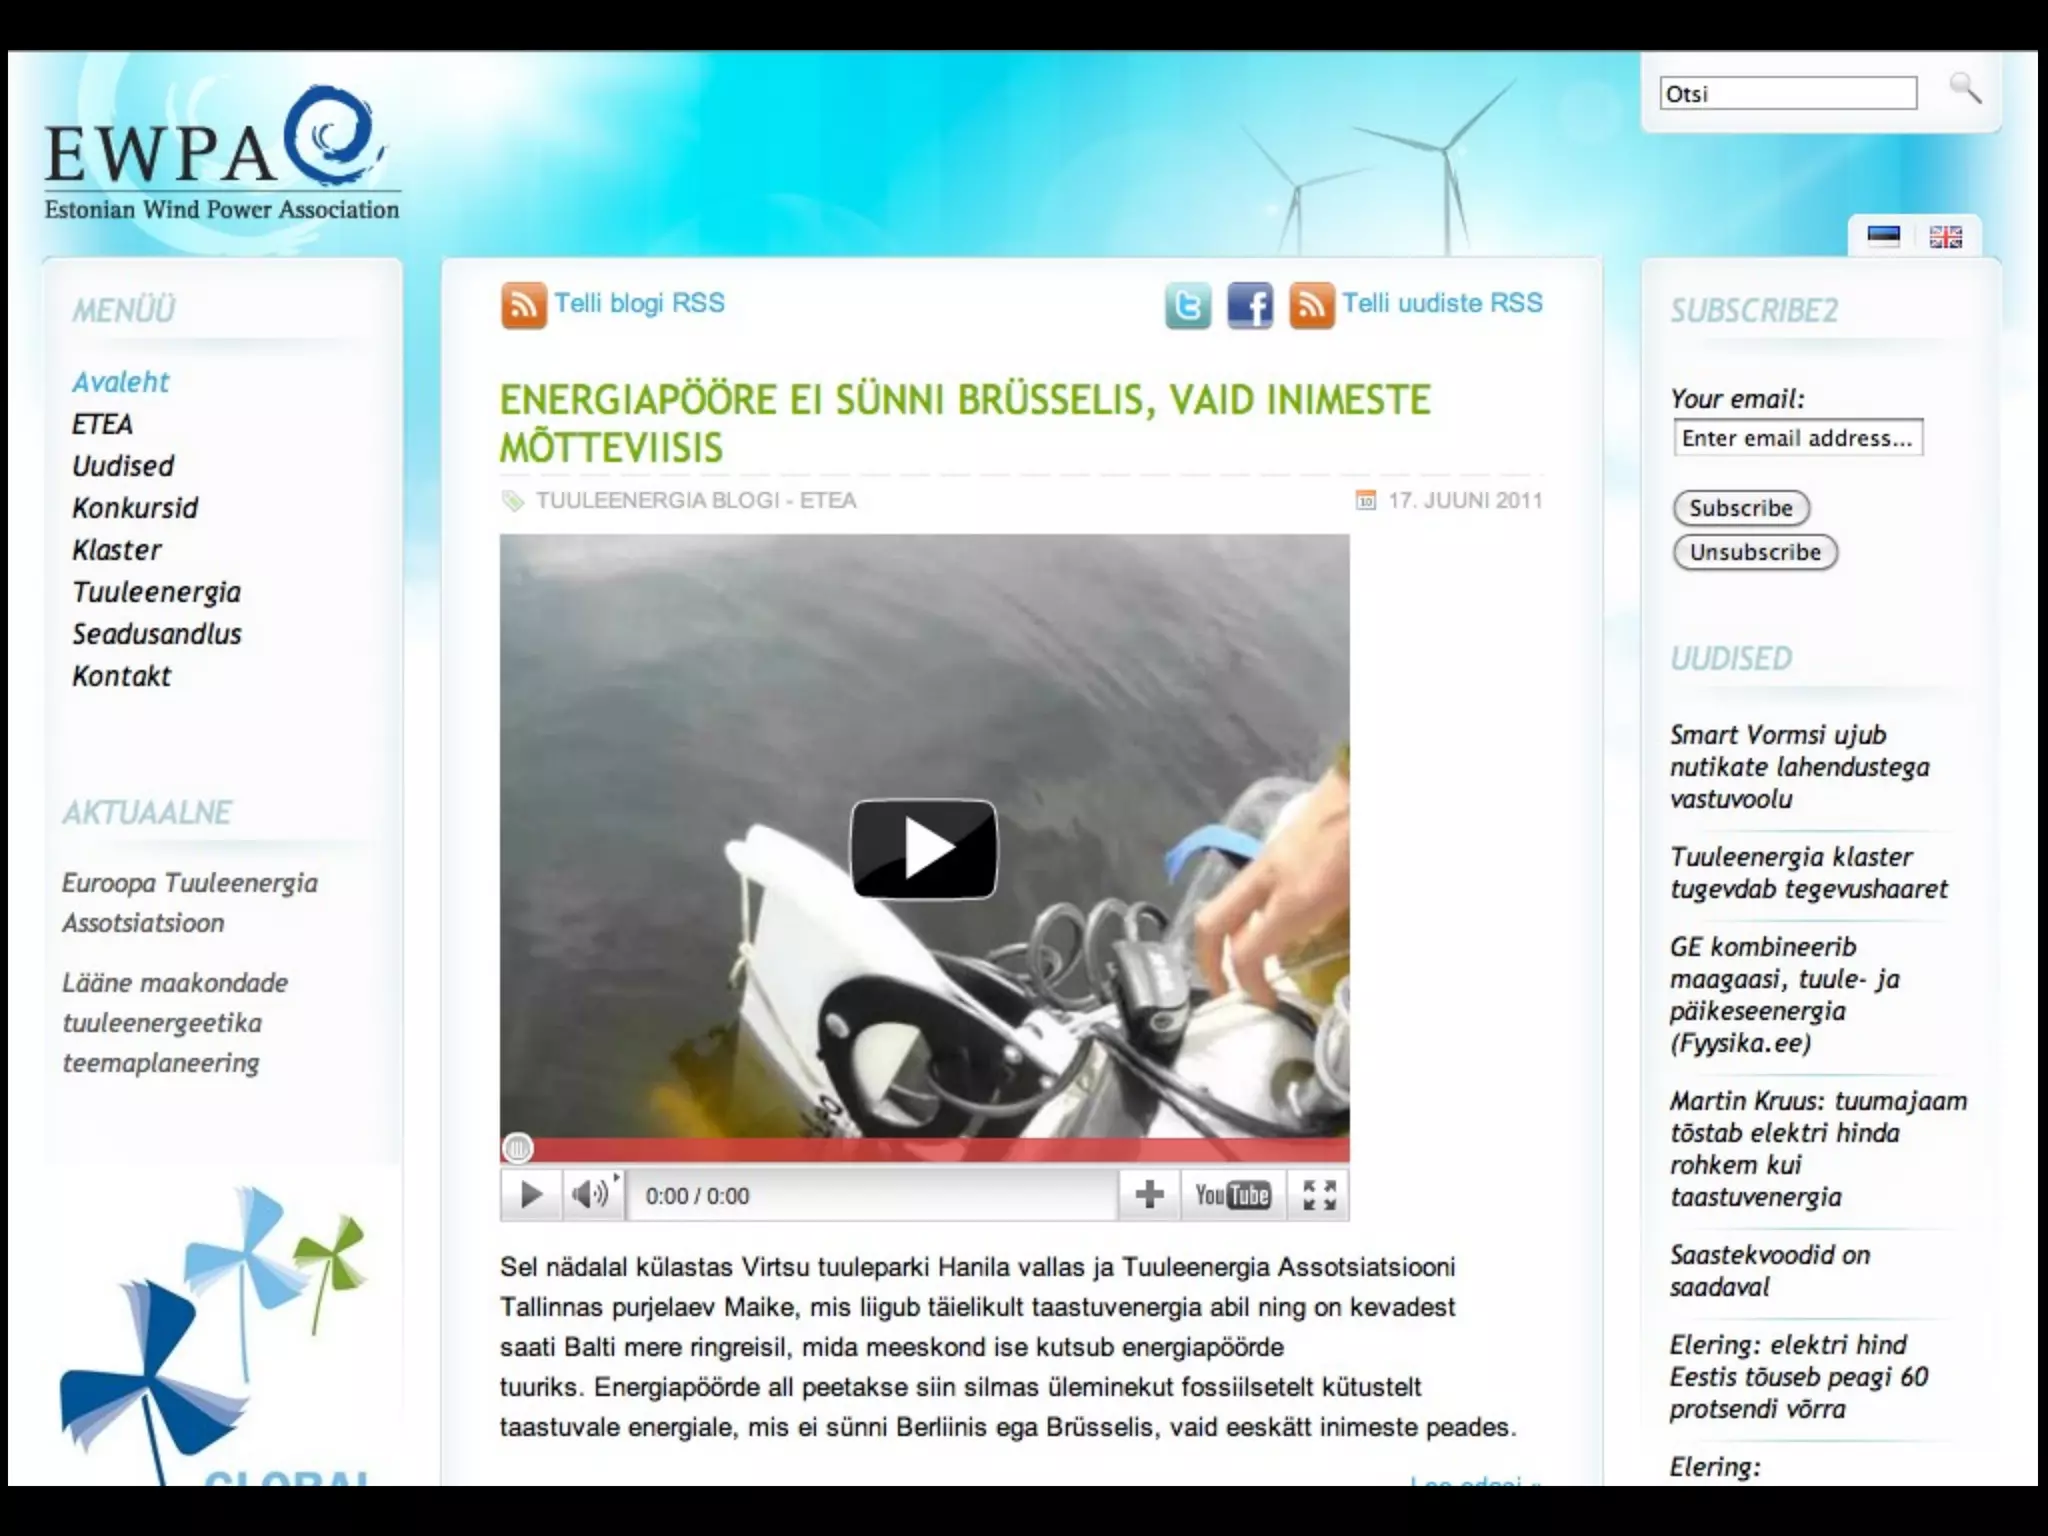
Task: Click play in video control bar
Action: pyautogui.click(x=531, y=1195)
